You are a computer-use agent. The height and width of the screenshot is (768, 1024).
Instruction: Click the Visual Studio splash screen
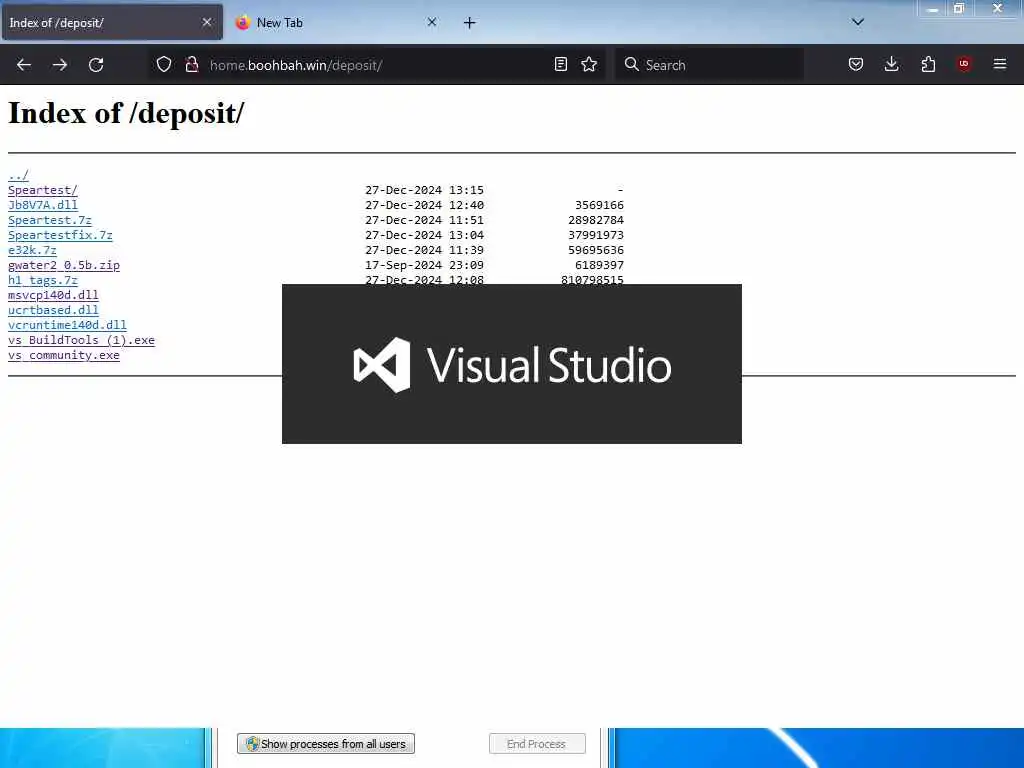click(511, 364)
